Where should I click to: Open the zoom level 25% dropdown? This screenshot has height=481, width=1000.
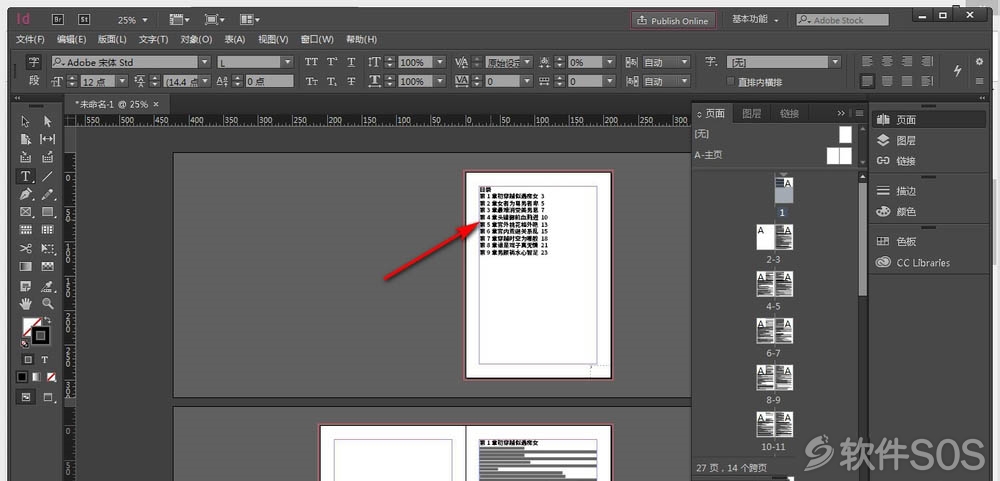click(x=145, y=20)
